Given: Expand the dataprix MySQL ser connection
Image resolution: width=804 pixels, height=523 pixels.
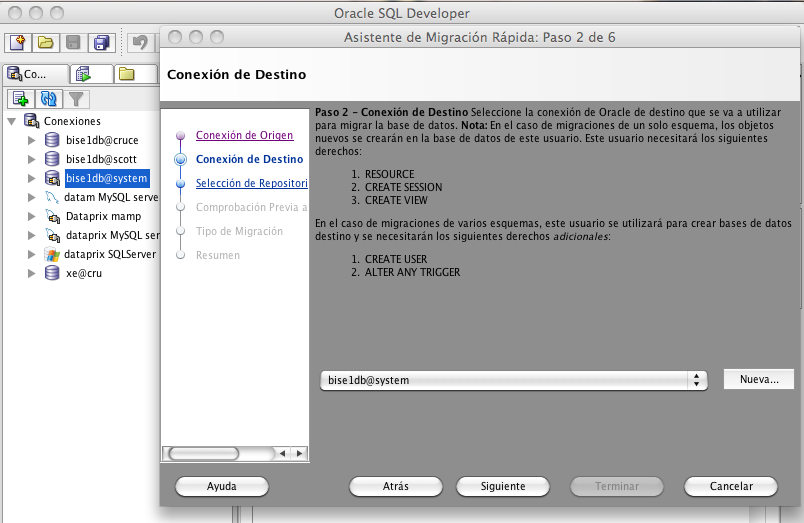Looking at the screenshot, I should (31, 235).
